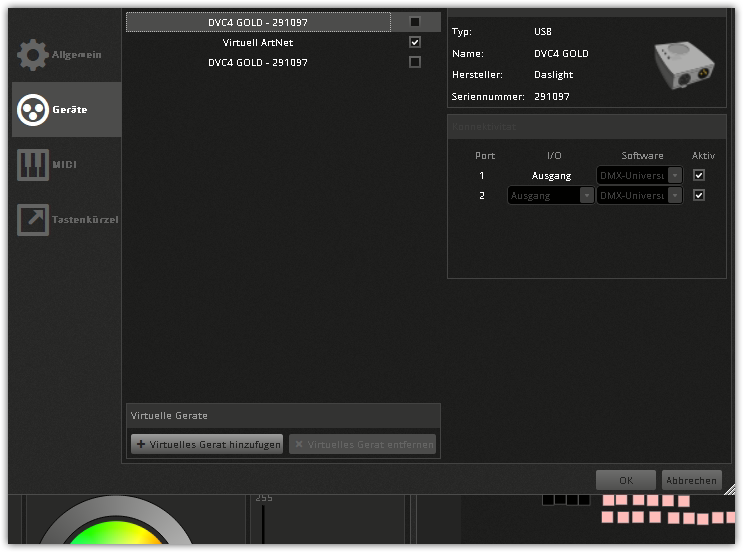Click the Typ value USB
The image size is (743, 552).
click(x=543, y=32)
